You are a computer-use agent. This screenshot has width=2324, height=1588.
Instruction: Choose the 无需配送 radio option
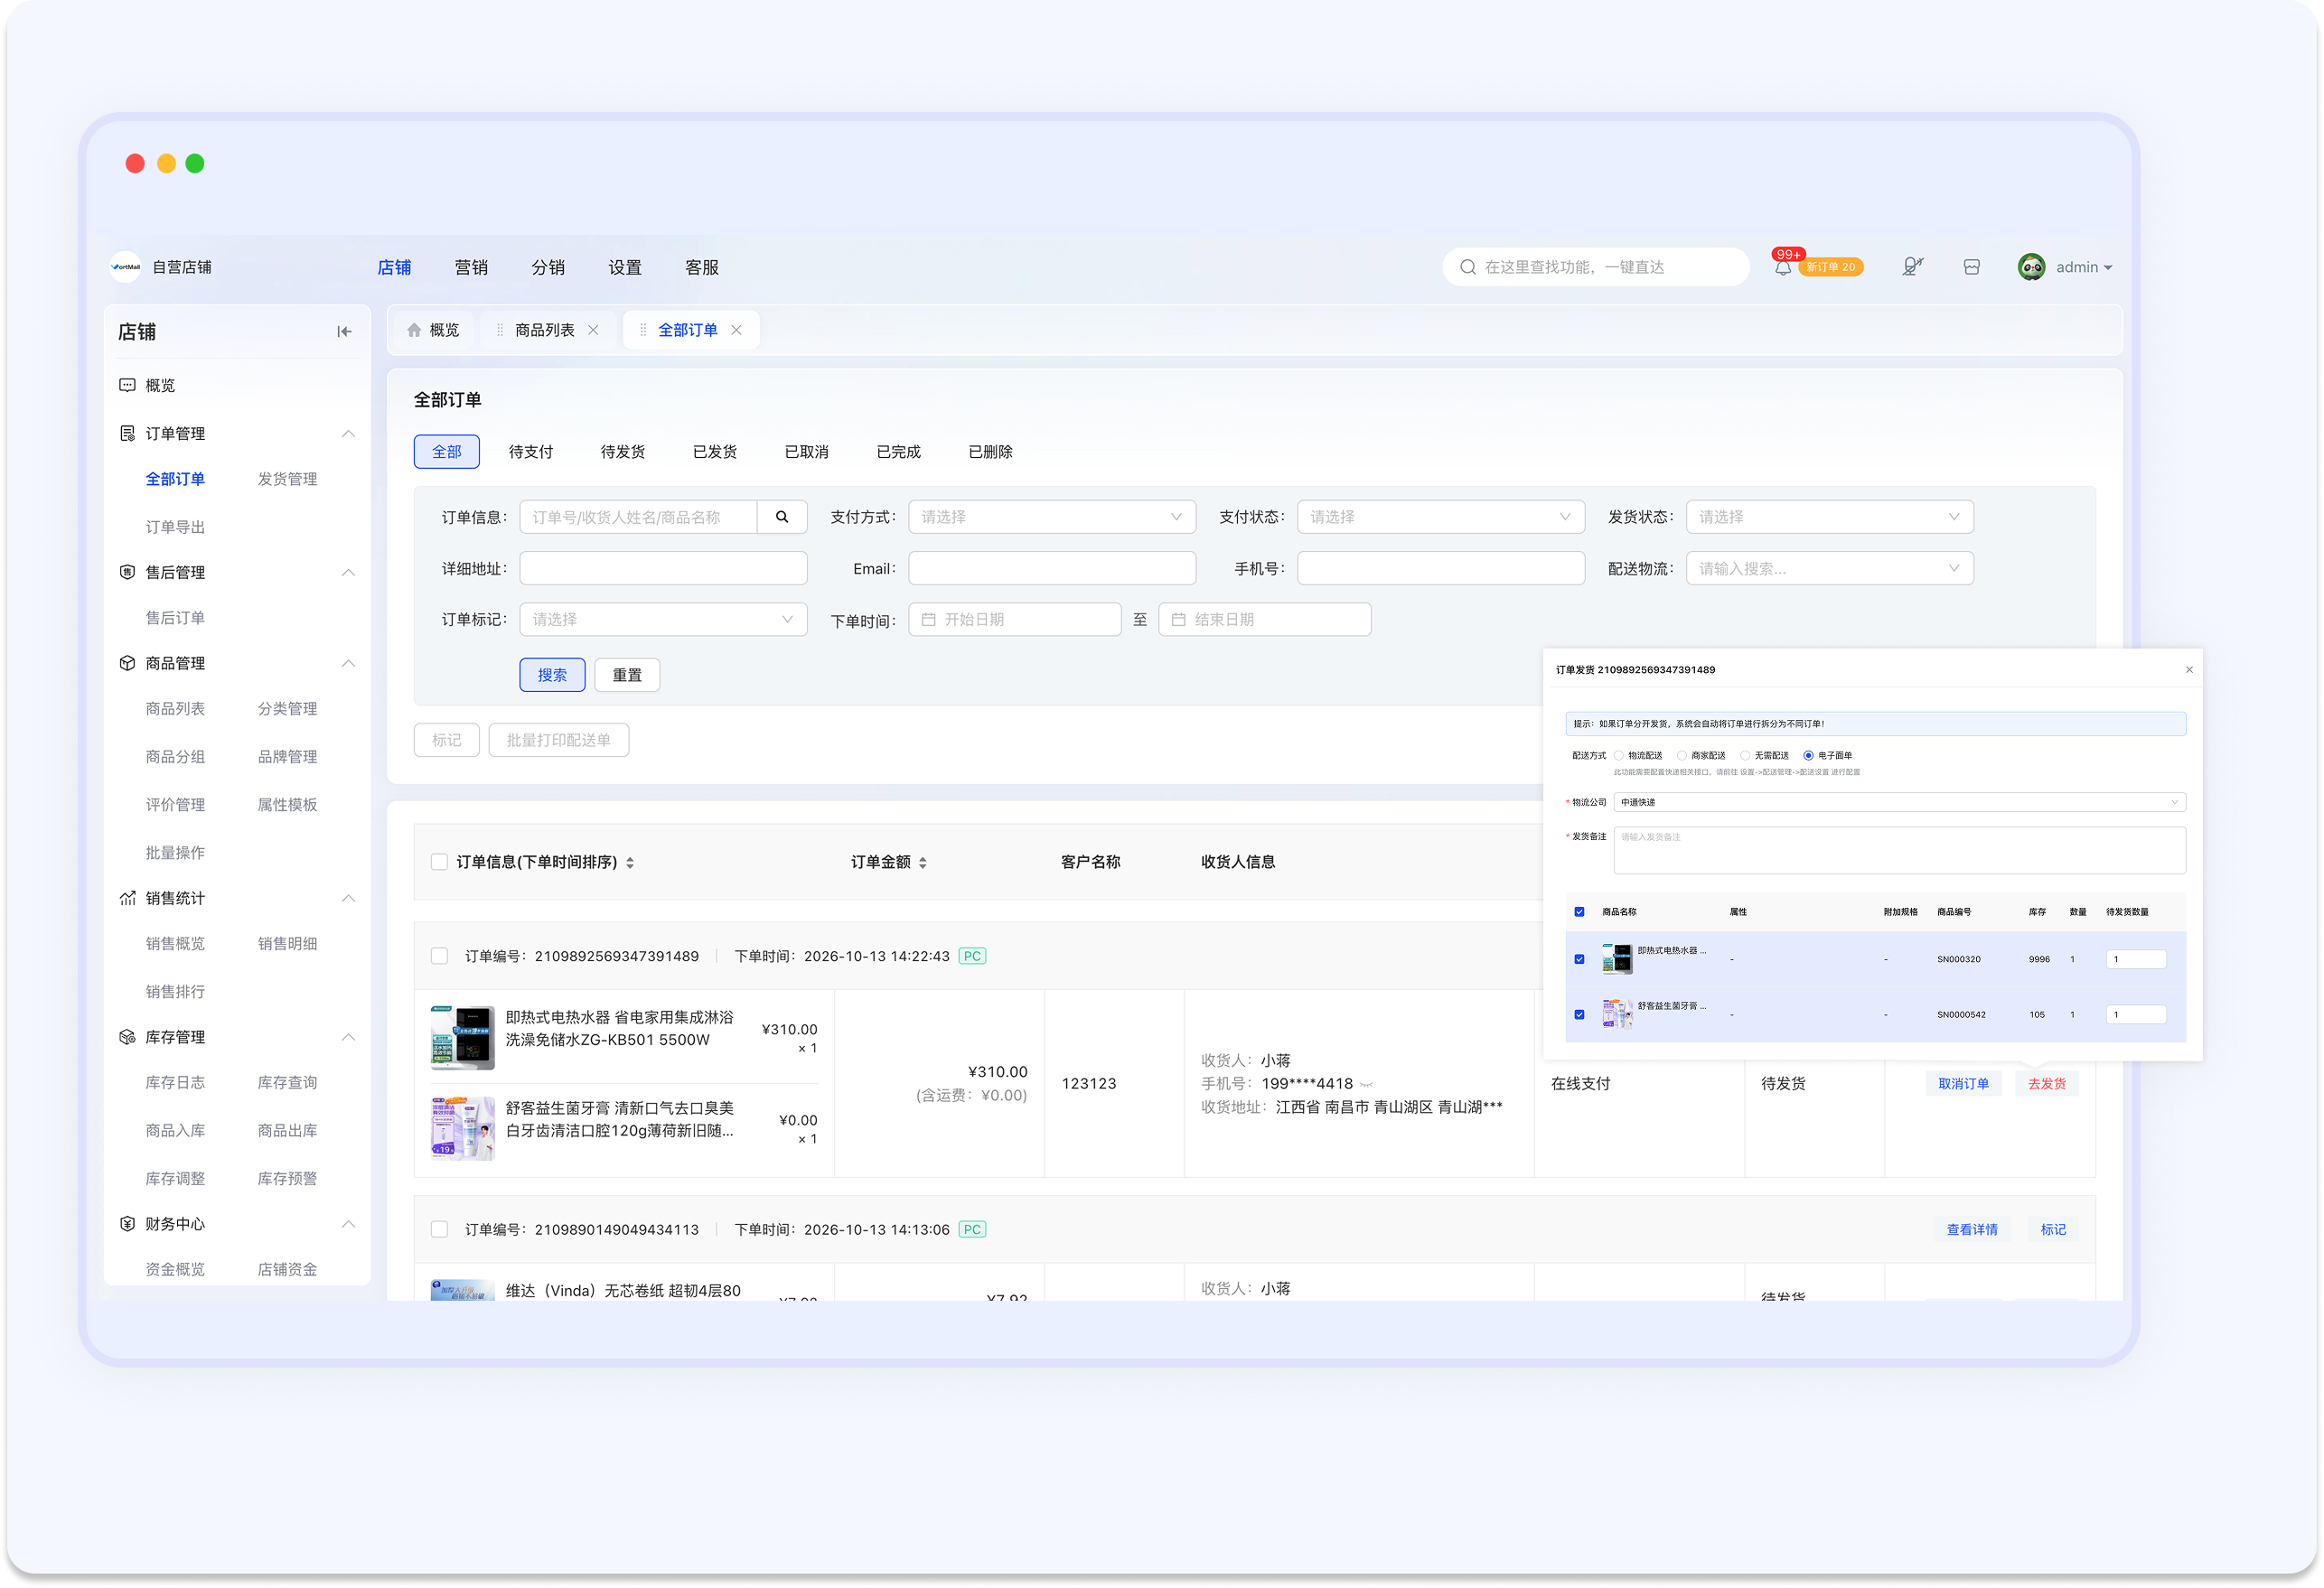tap(1745, 756)
